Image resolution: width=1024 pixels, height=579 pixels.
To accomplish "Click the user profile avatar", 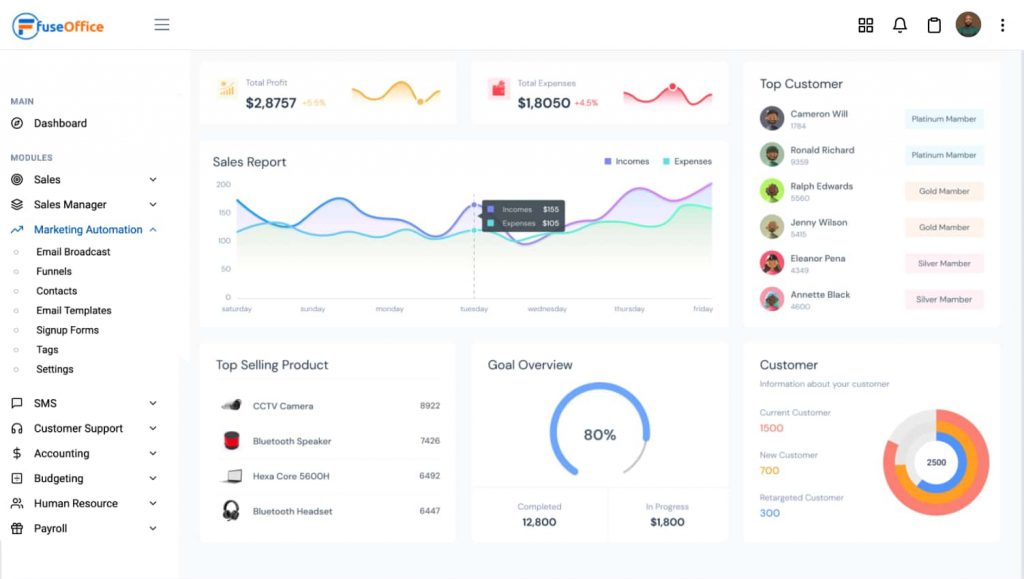I will (968, 24).
